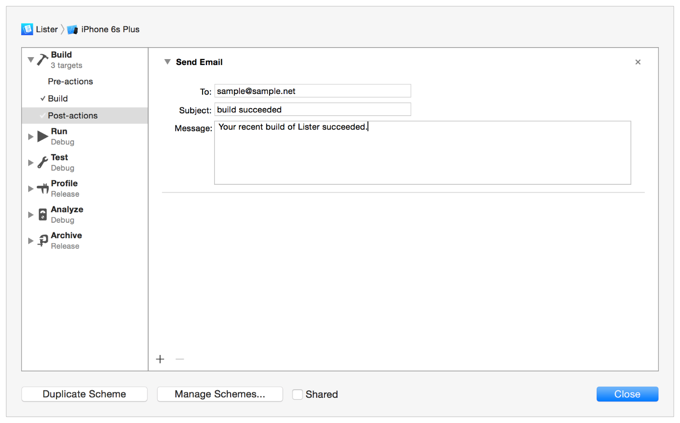The width and height of the screenshot is (680, 423).
Task: Click the Lister scheme icon in breadcrumb
Action: pyautogui.click(x=27, y=29)
